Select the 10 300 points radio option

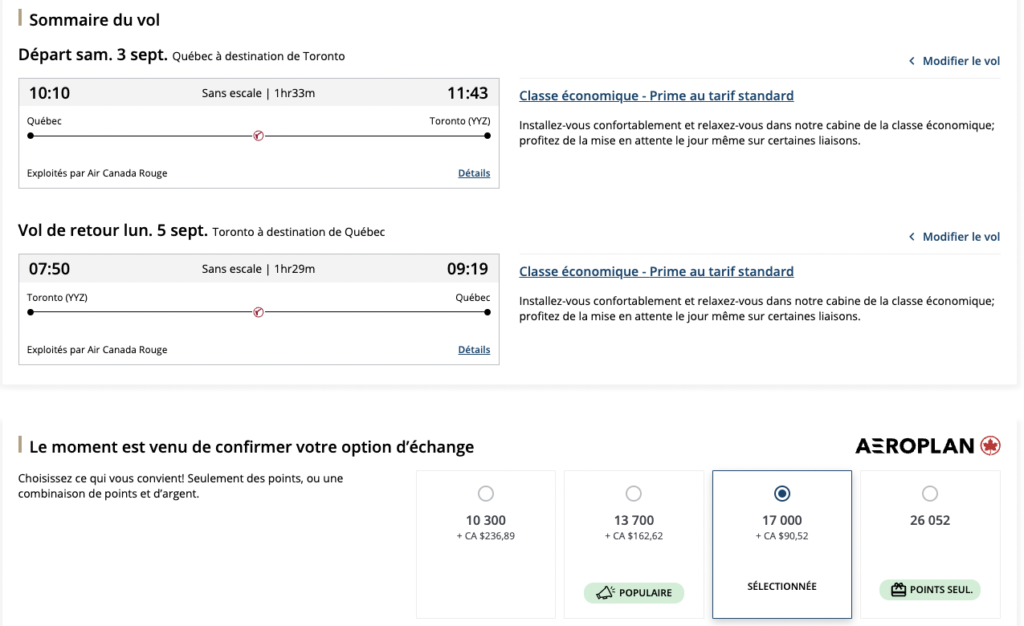[x=486, y=493]
